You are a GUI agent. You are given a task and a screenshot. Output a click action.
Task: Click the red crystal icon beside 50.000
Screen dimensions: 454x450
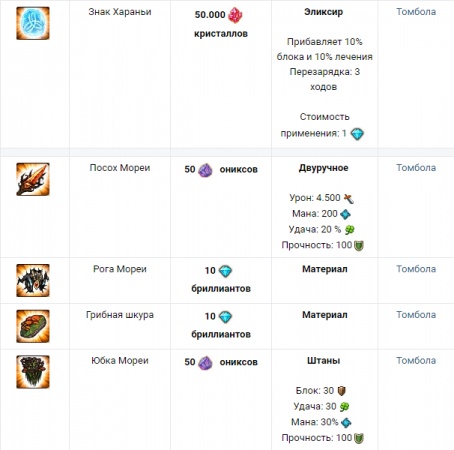point(235,15)
